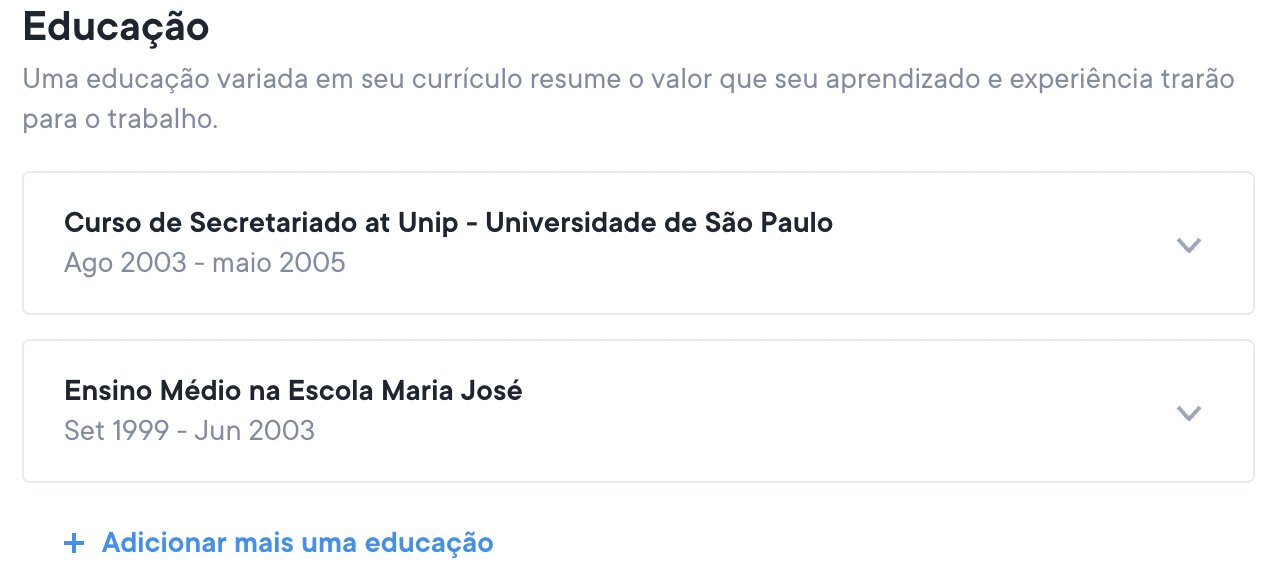Expand the Ensino Médio entry chevron
The width and height of the screenshot is (1268, 572).
click(1188, 412)
